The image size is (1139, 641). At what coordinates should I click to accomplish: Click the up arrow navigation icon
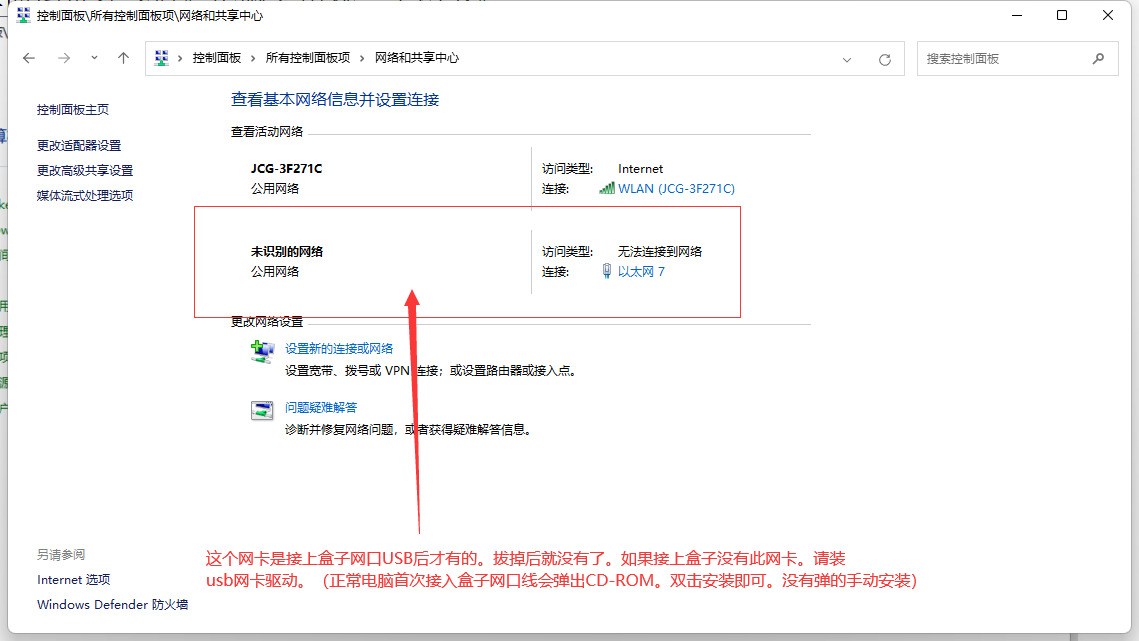(x=122, y=58)
